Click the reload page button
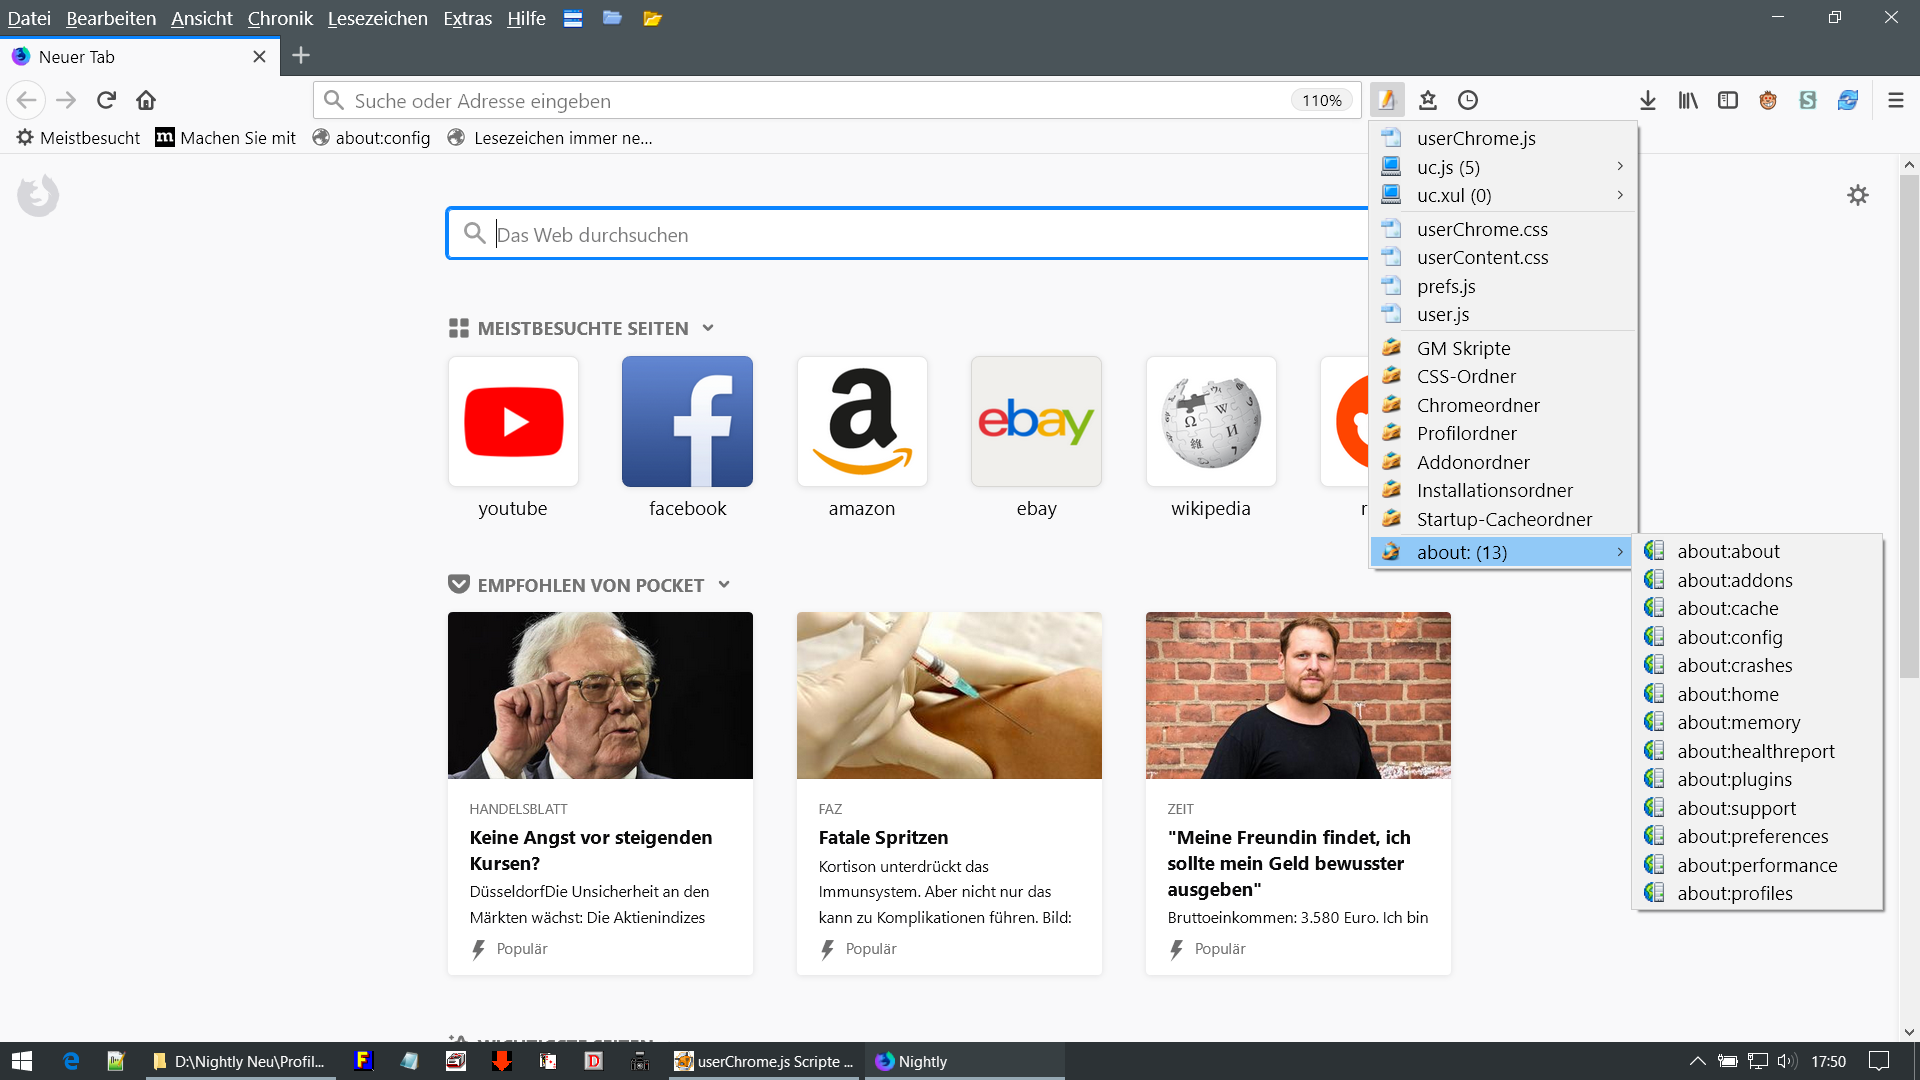The image size is (1920, 1080). click(x=106, y=100)
